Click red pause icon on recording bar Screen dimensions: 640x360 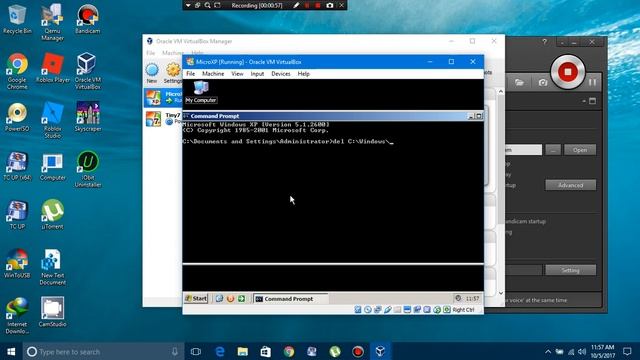tap(307, 5)
